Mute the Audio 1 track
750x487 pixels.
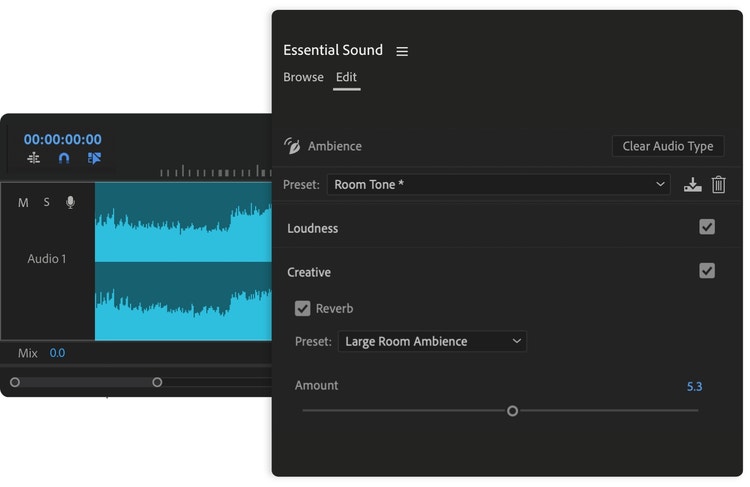click(x=23, y=203)
